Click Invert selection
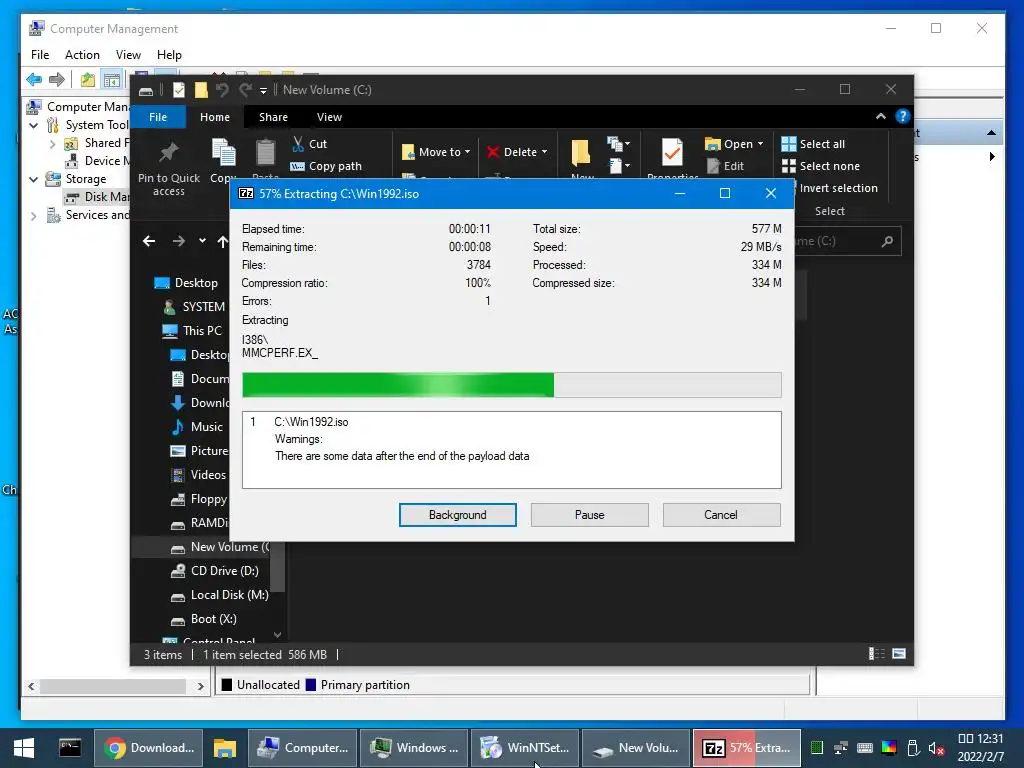This screenshot has width=1024, height=768. coord(839,188)
